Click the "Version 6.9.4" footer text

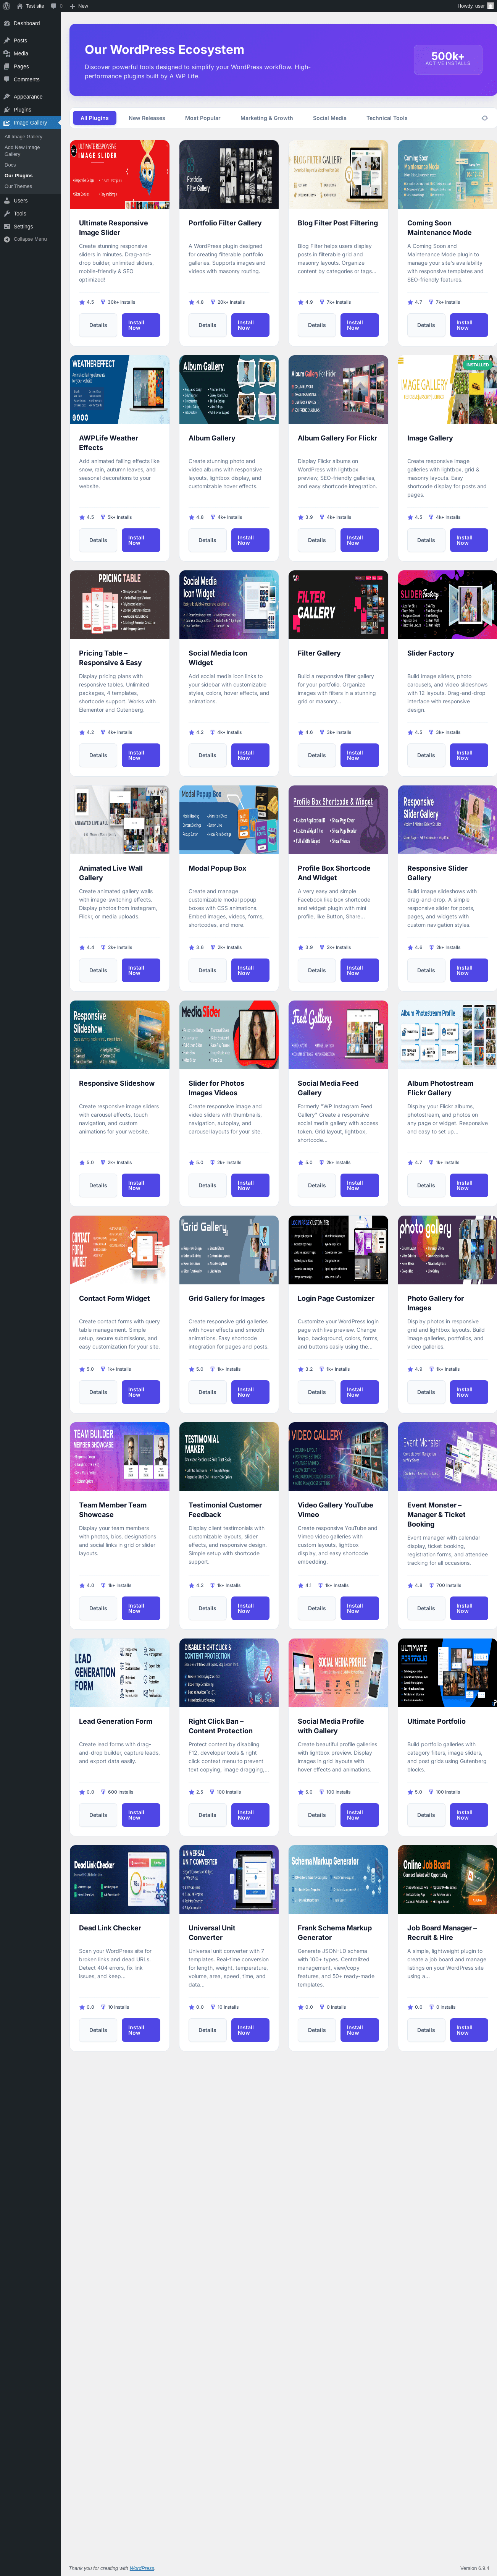point(475,2568)
